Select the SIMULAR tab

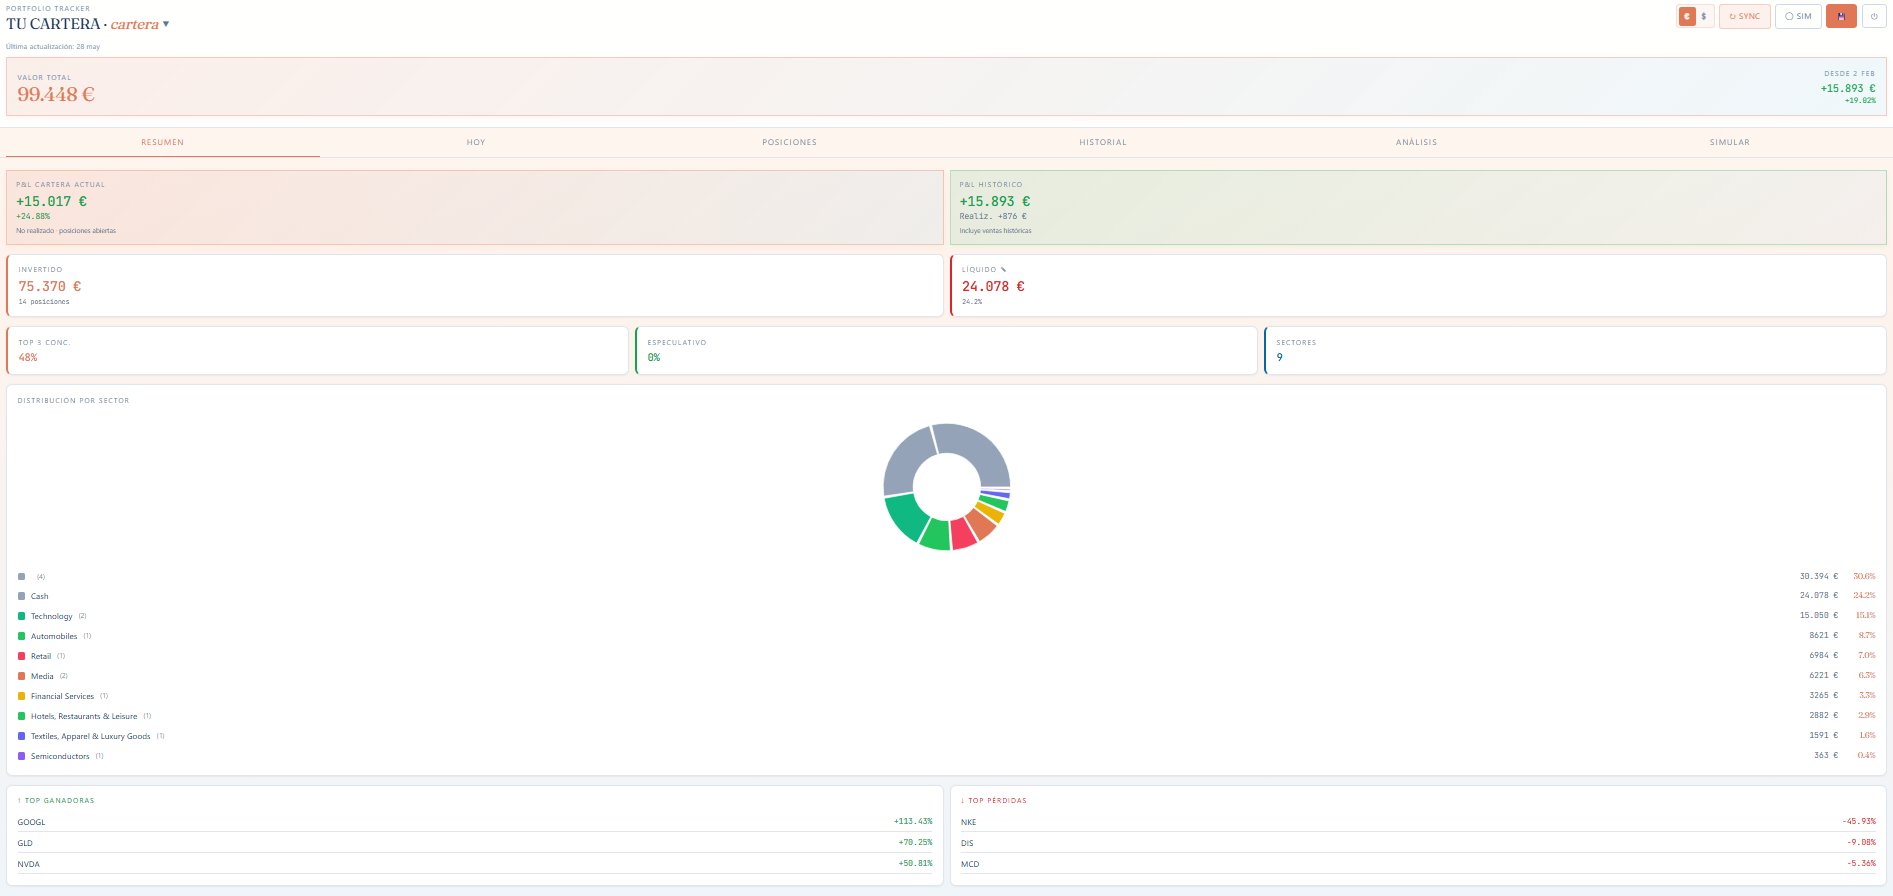click(1730, 142)
